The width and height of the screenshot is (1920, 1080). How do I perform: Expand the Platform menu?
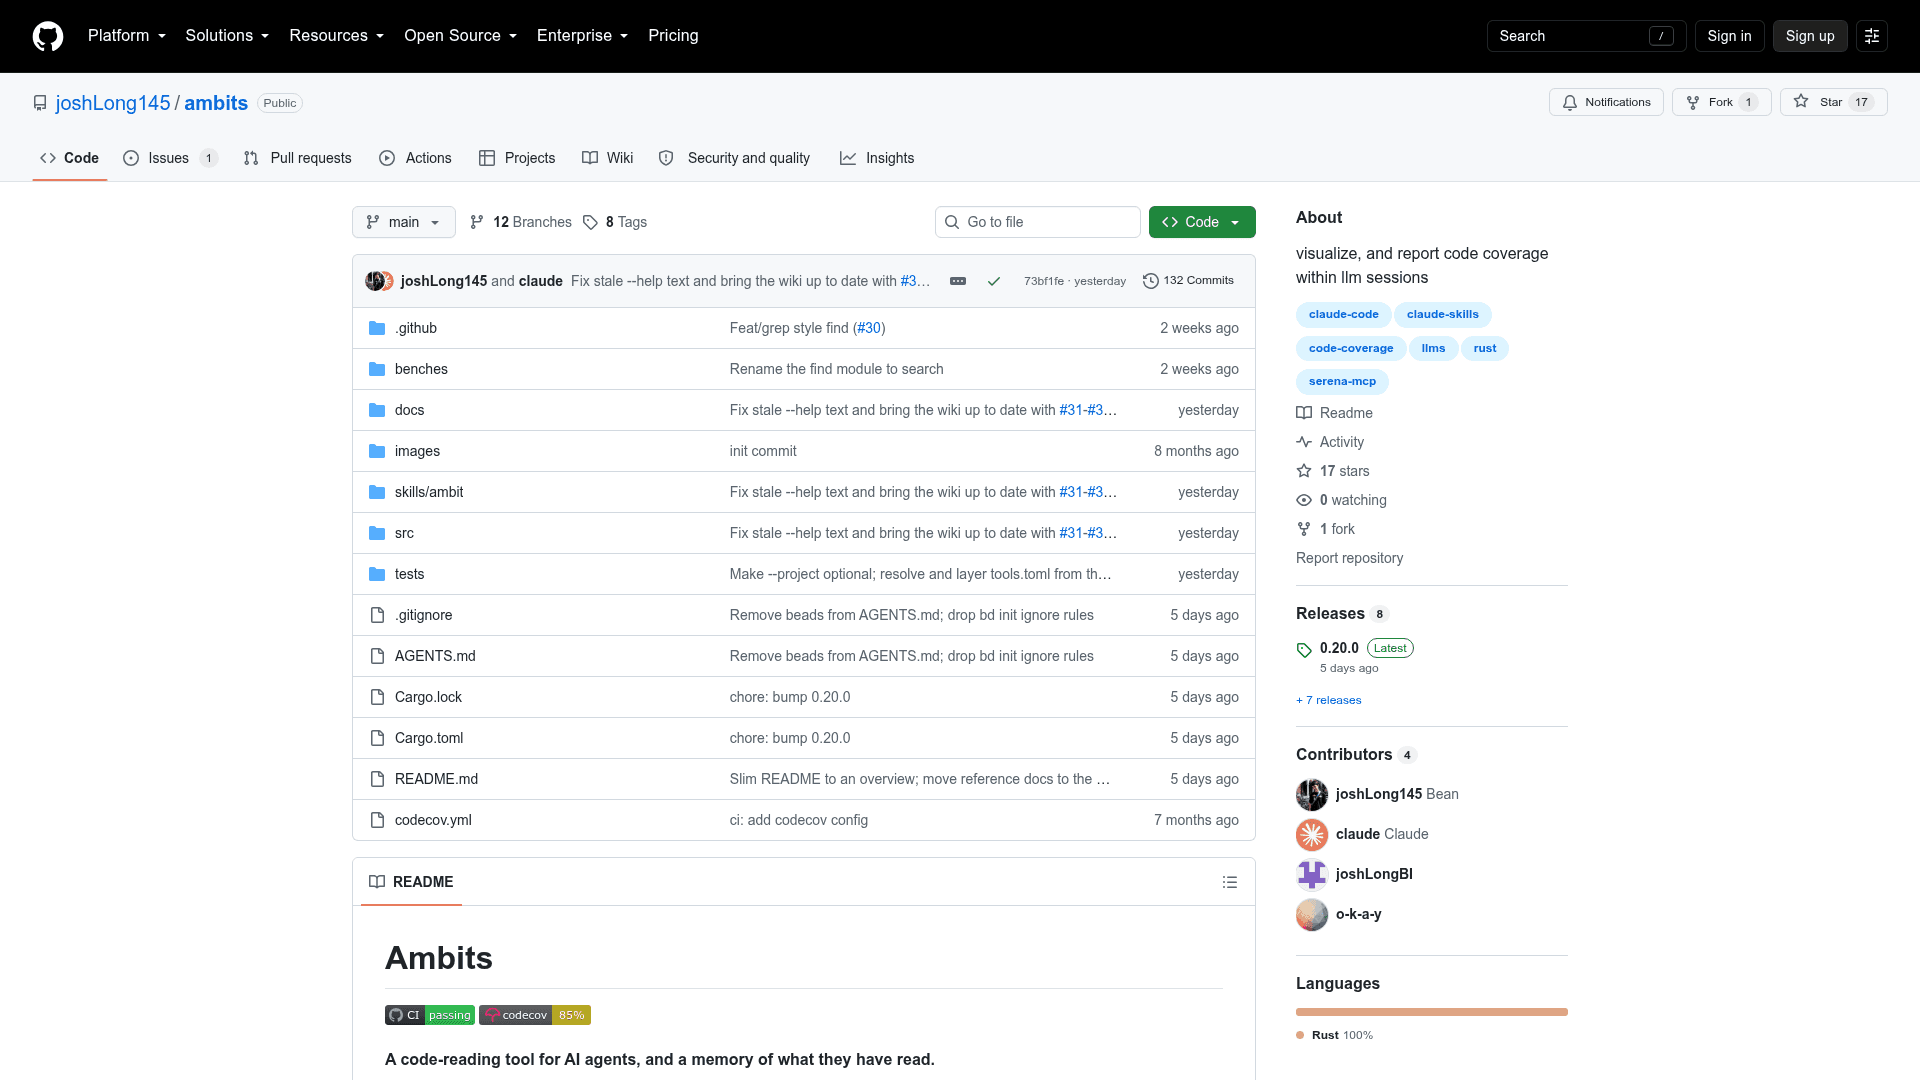click(x=127, y=36)
